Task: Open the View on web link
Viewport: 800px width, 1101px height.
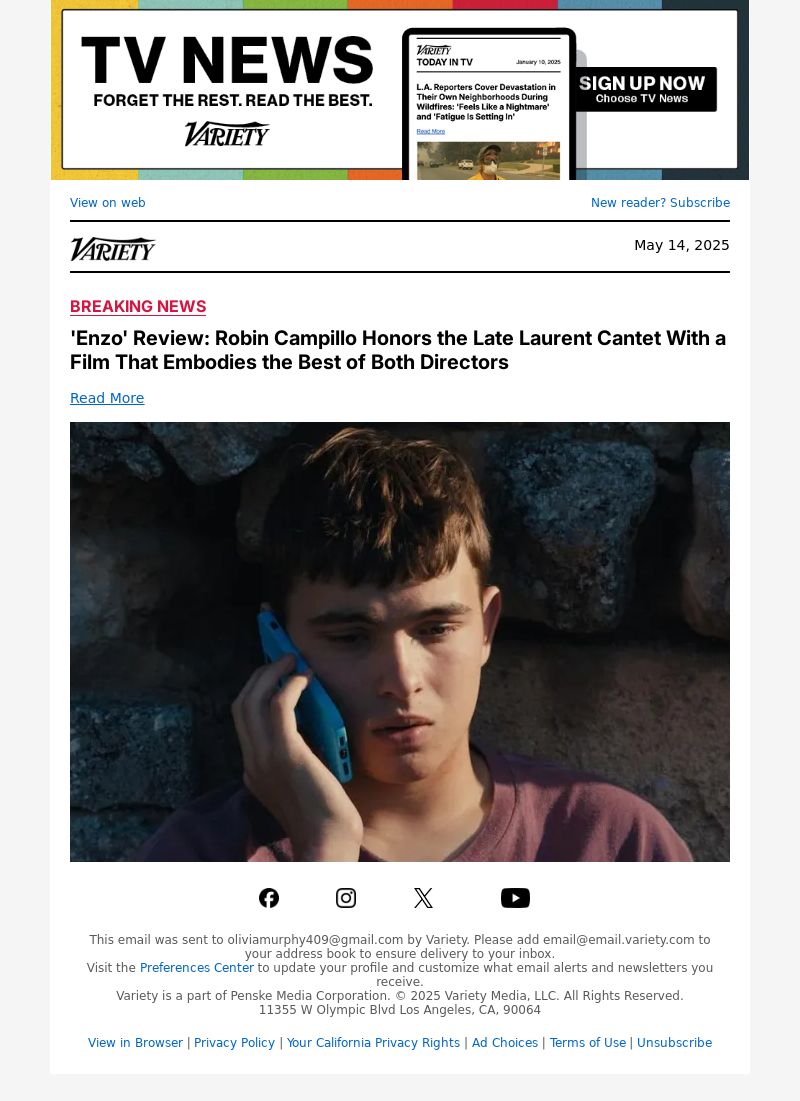Action: (107, 202)
